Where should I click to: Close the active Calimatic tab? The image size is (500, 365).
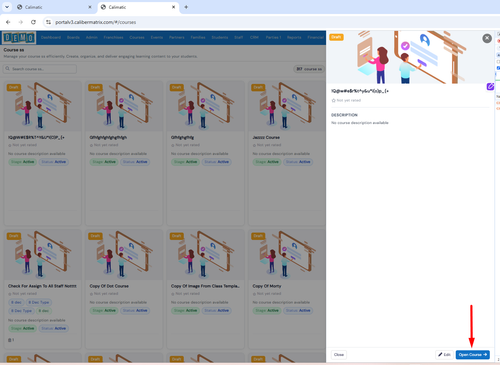173,7
